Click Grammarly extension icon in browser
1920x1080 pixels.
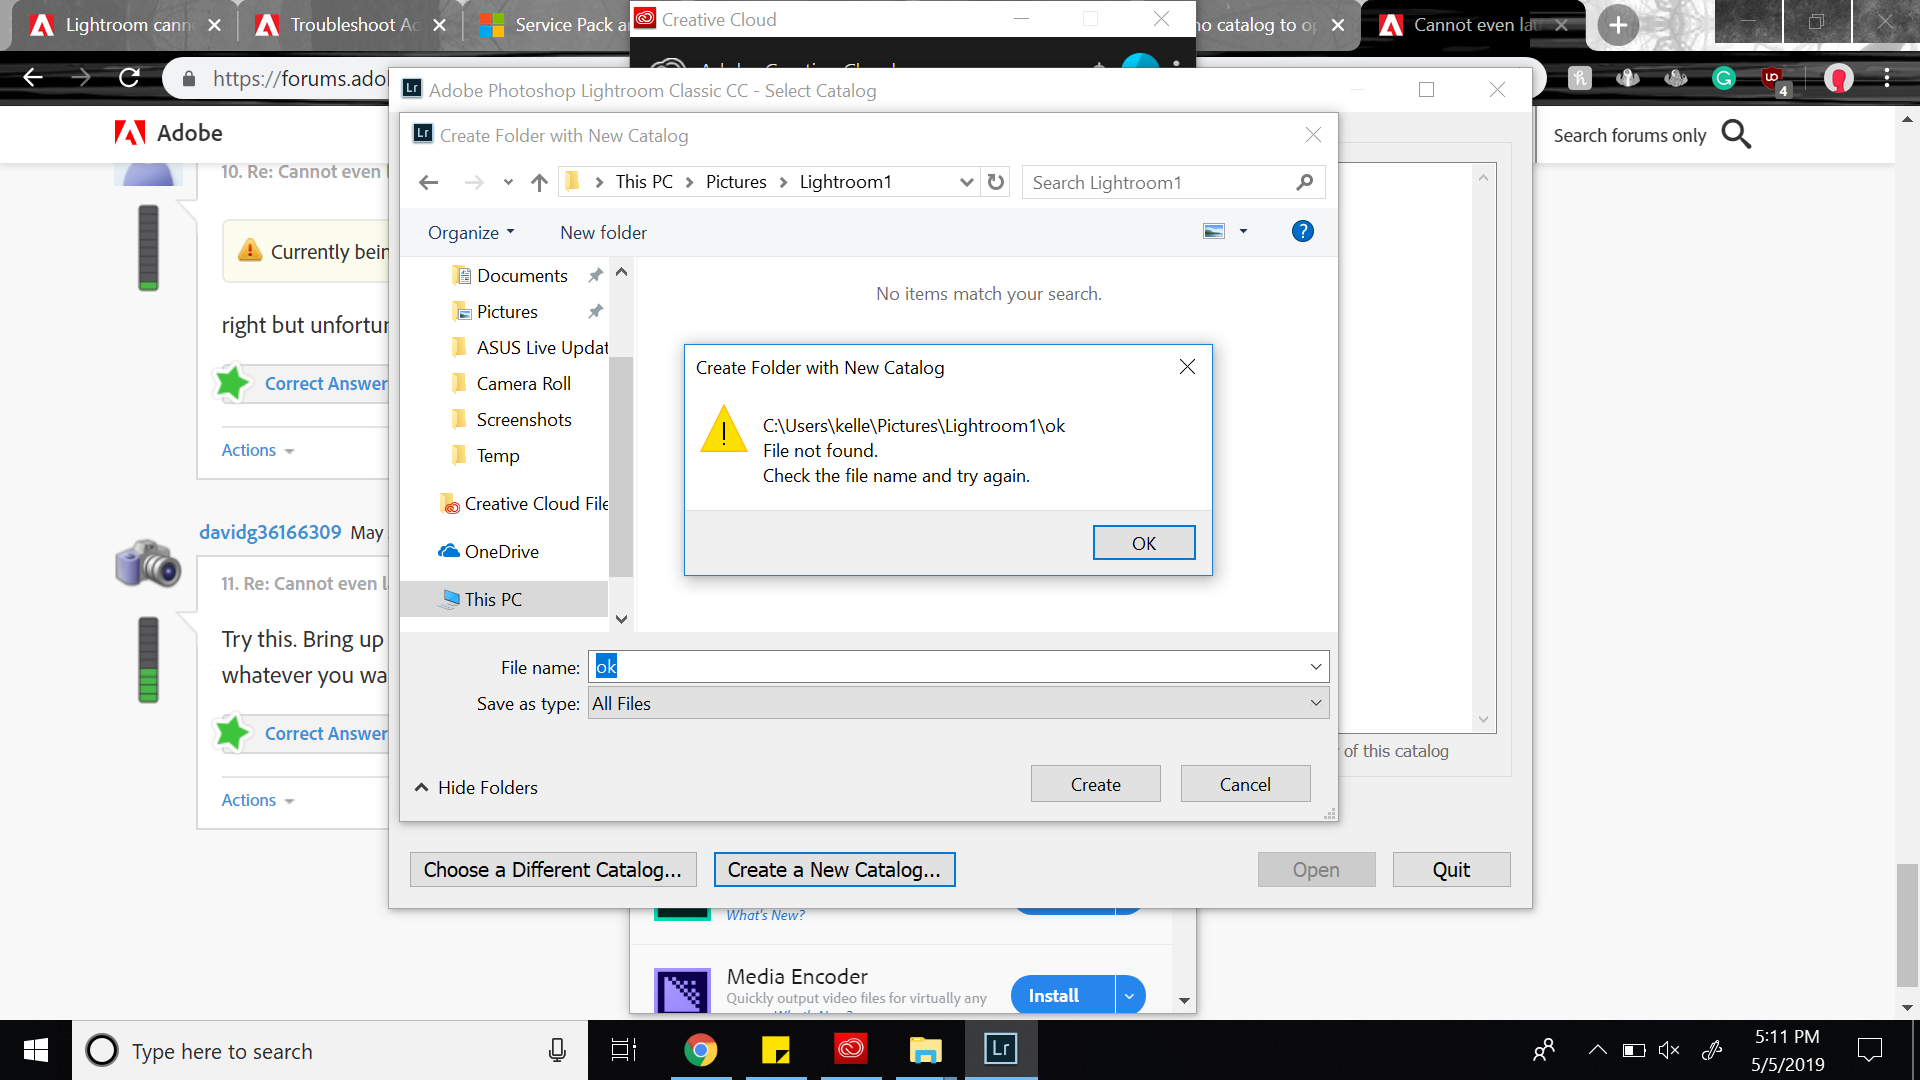tap(1723, 78)
